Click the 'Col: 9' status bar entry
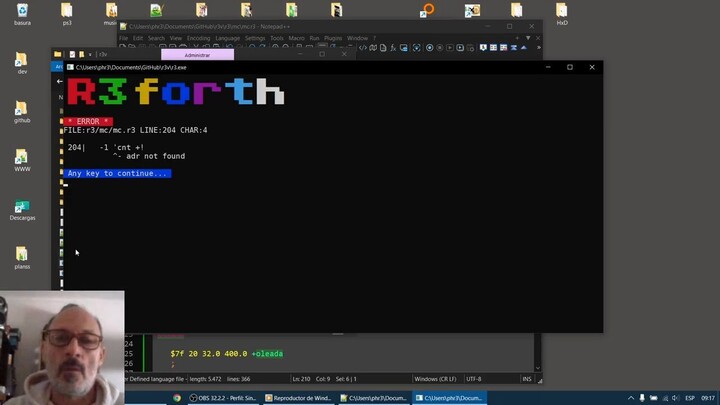The image size is (720, 405). 323,379
